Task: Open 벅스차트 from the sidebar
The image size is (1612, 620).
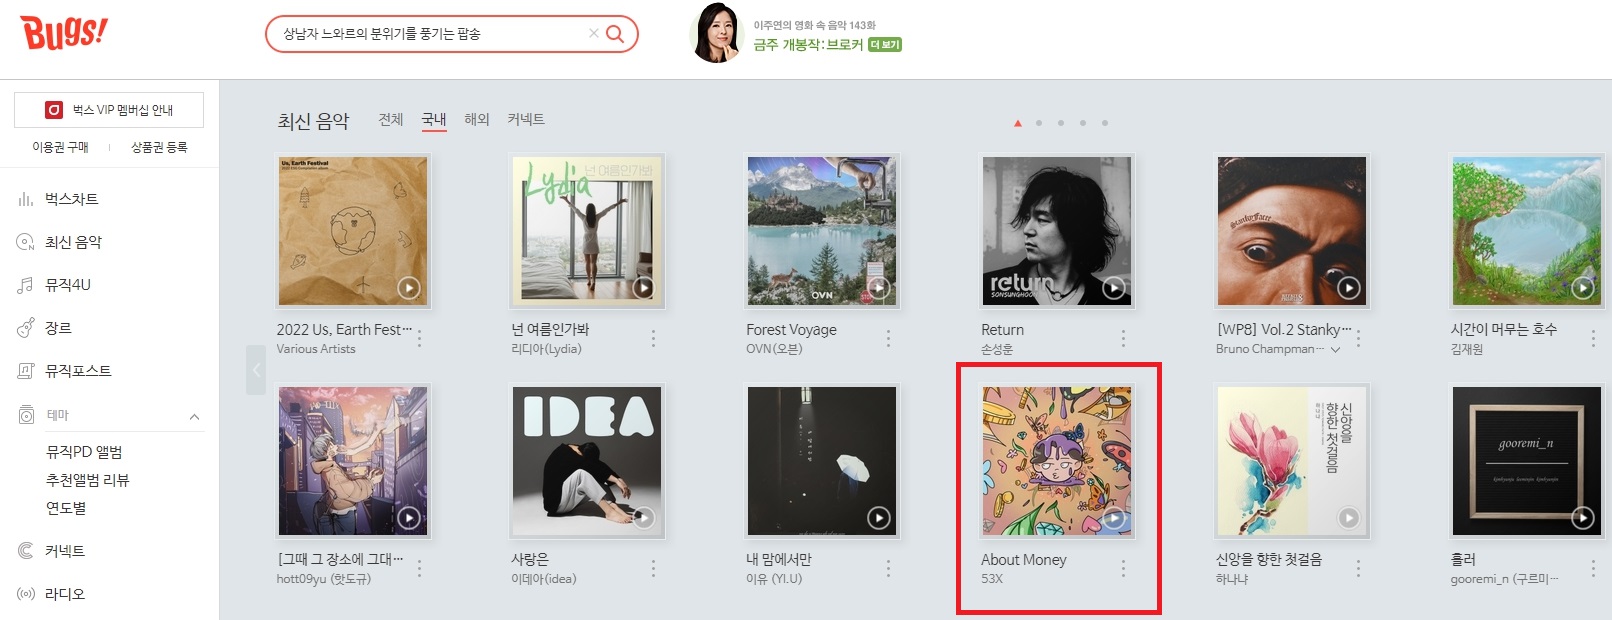Action: (72, 199)
